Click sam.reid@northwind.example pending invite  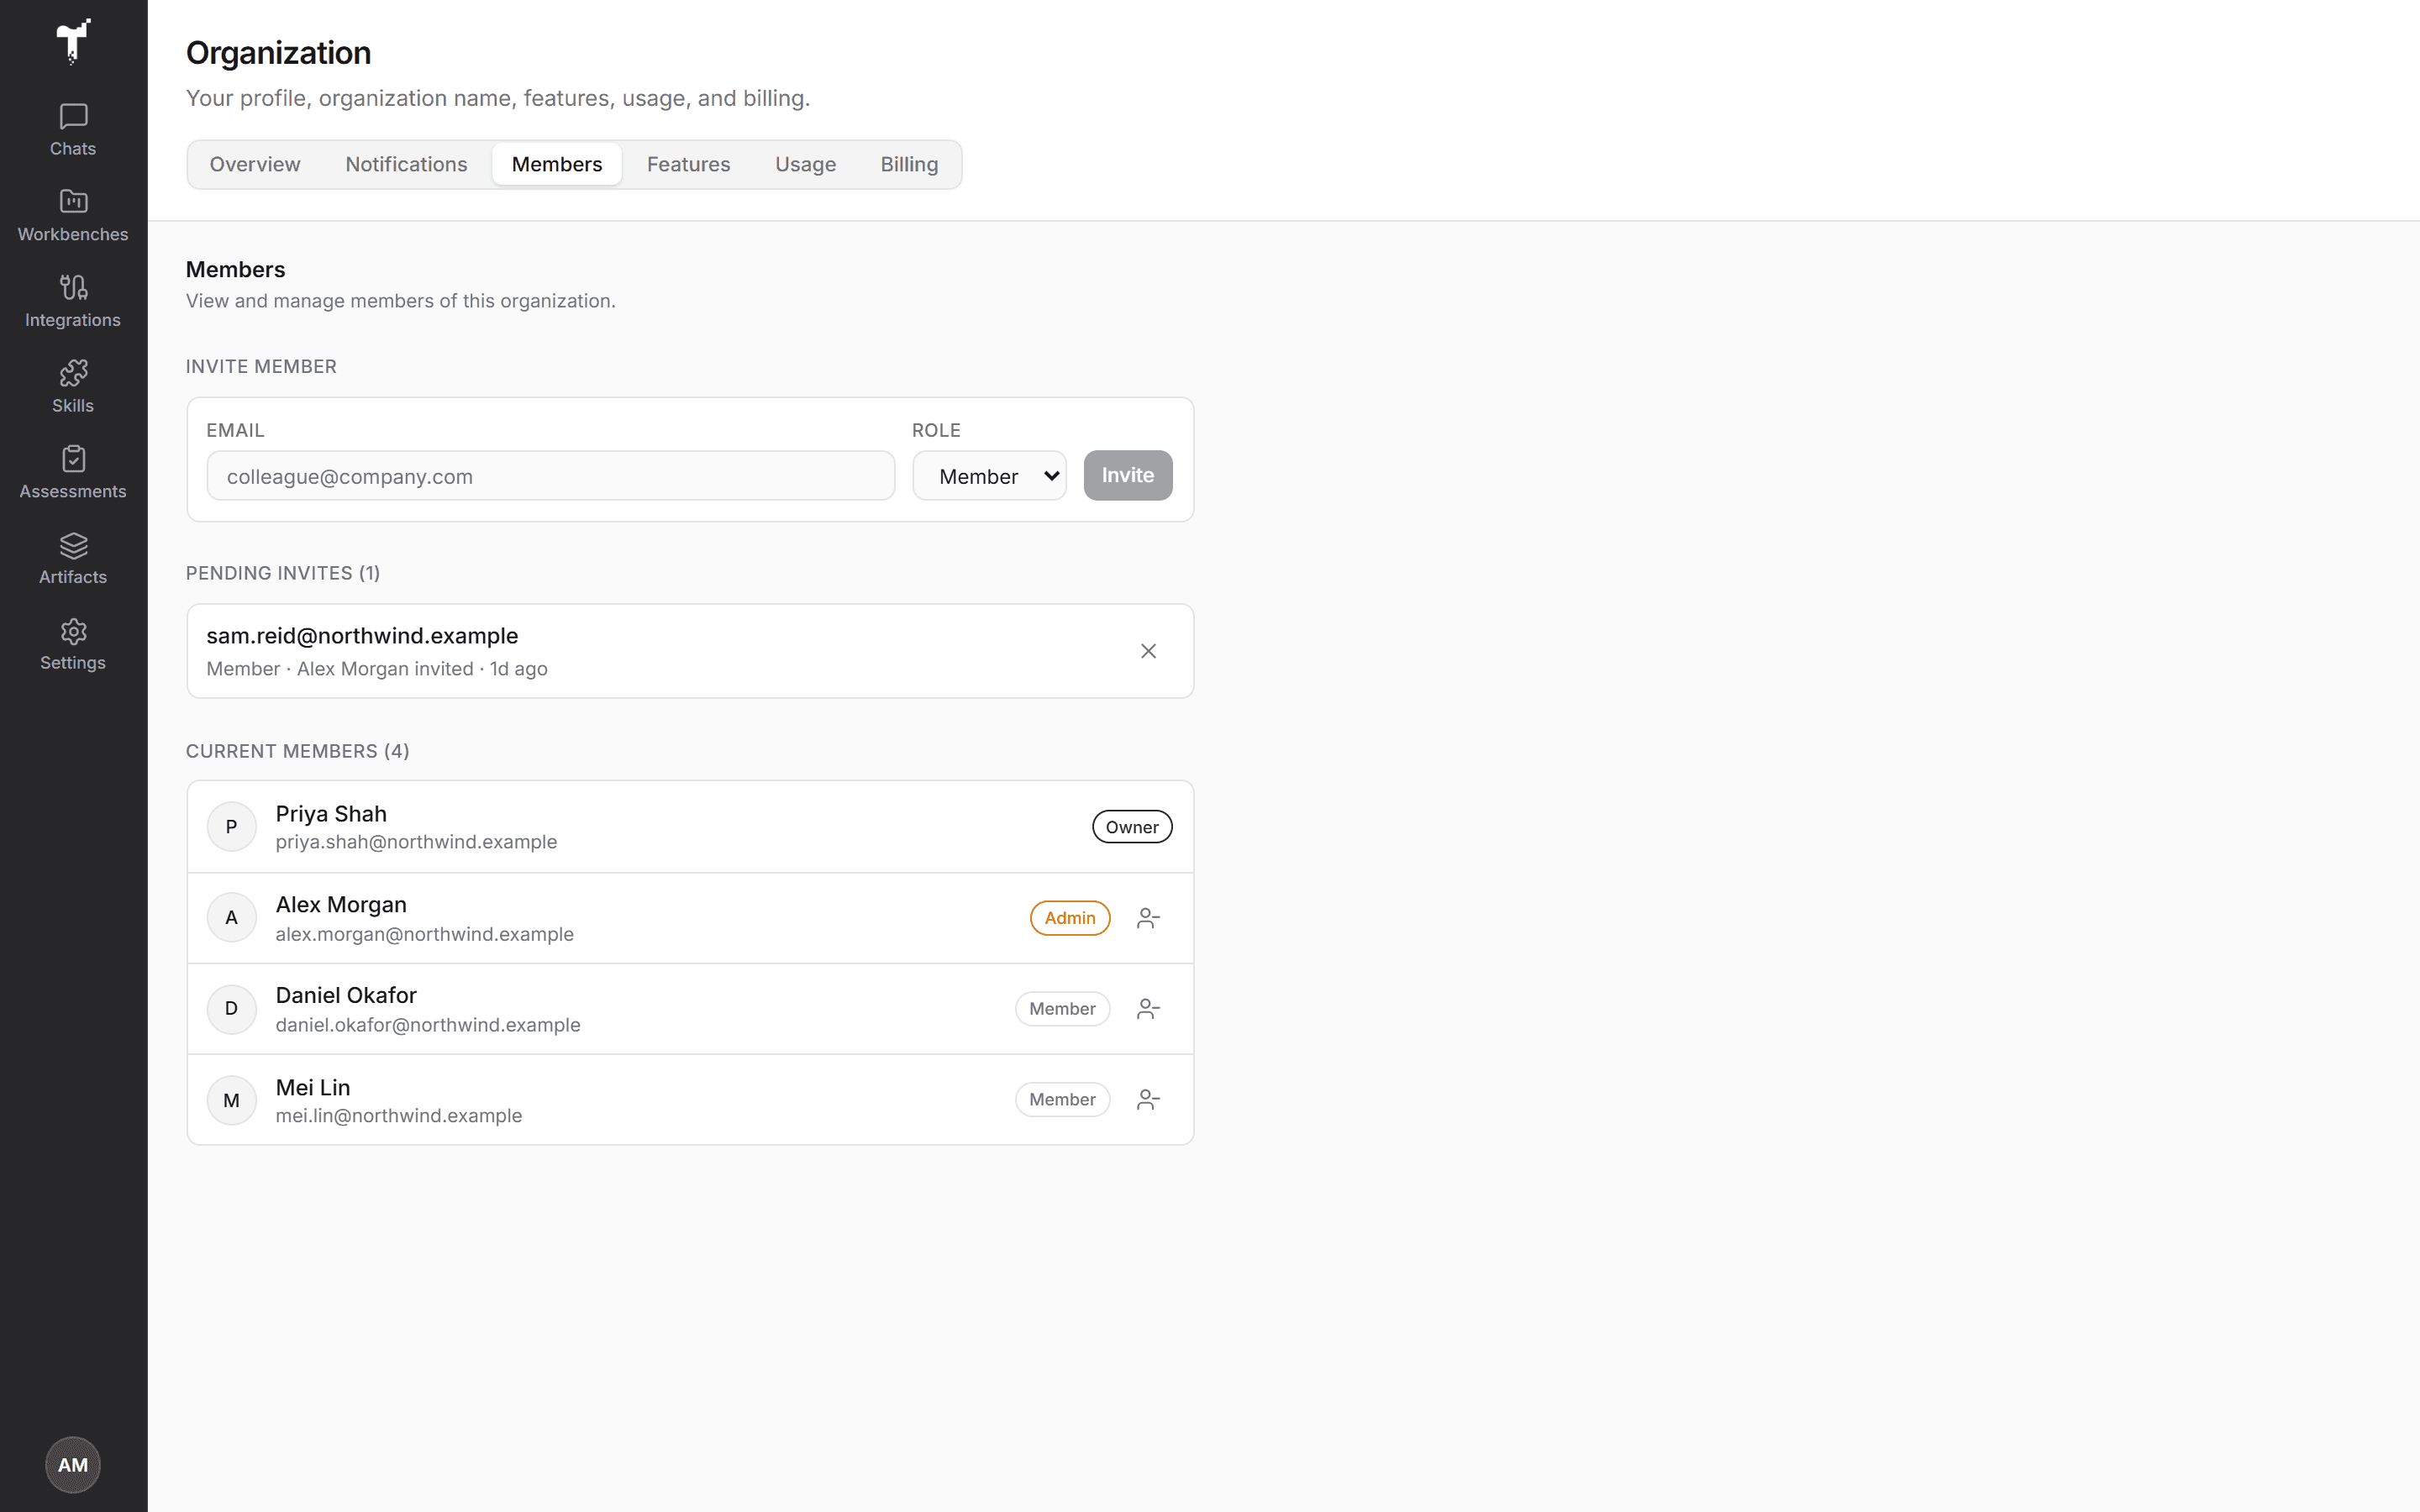tap(362, 636)
